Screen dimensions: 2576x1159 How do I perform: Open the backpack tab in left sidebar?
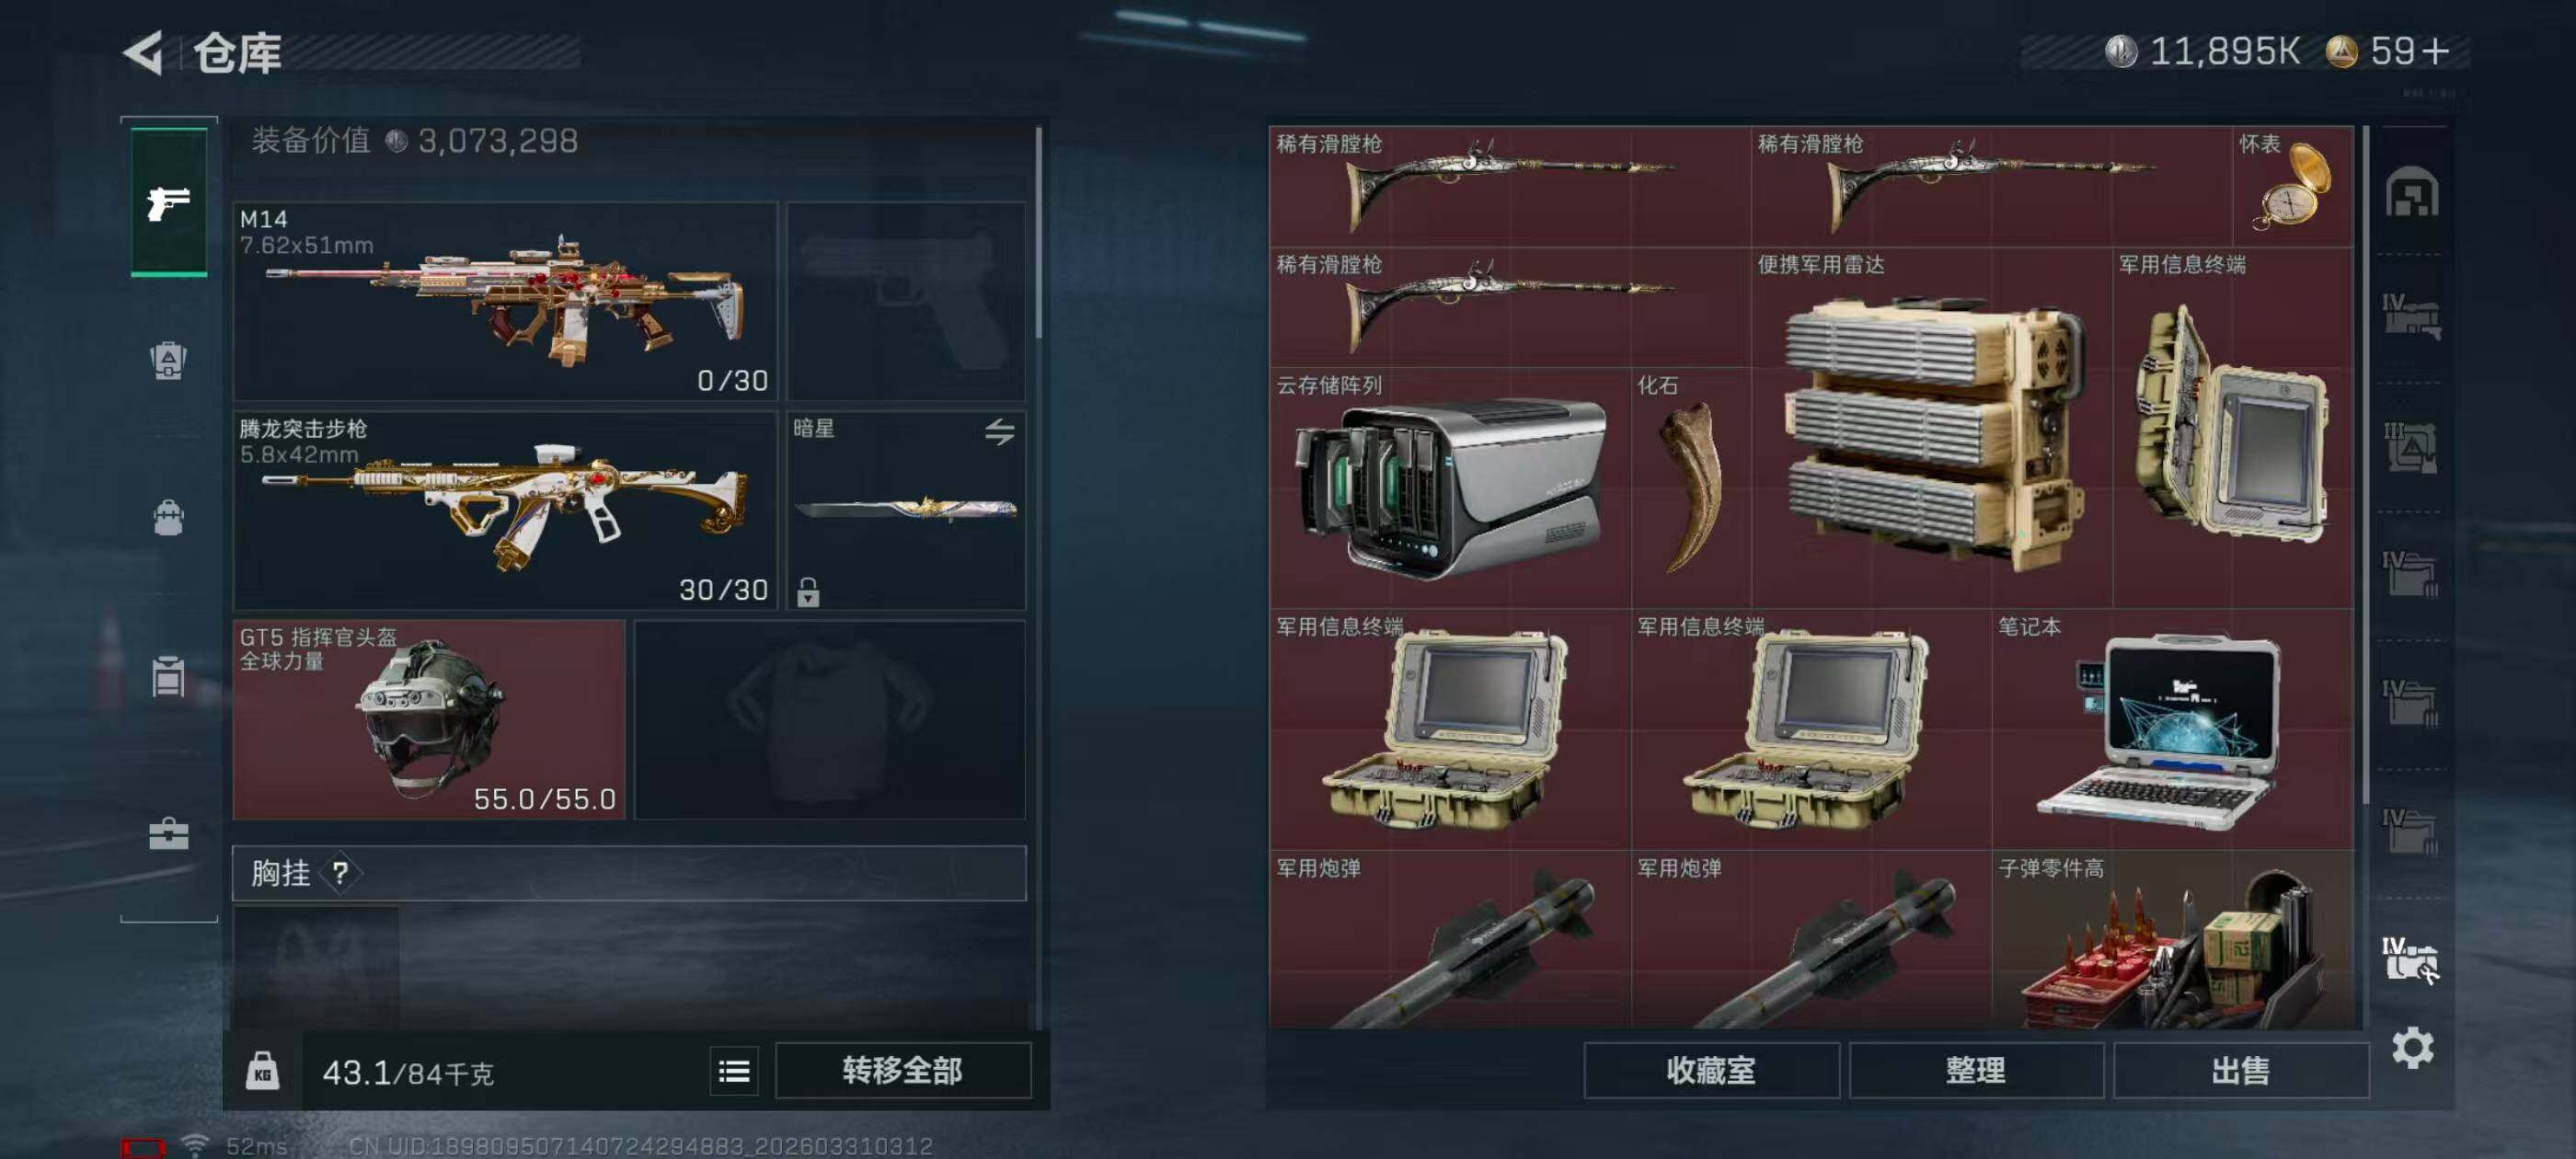[x=168, y=518]
